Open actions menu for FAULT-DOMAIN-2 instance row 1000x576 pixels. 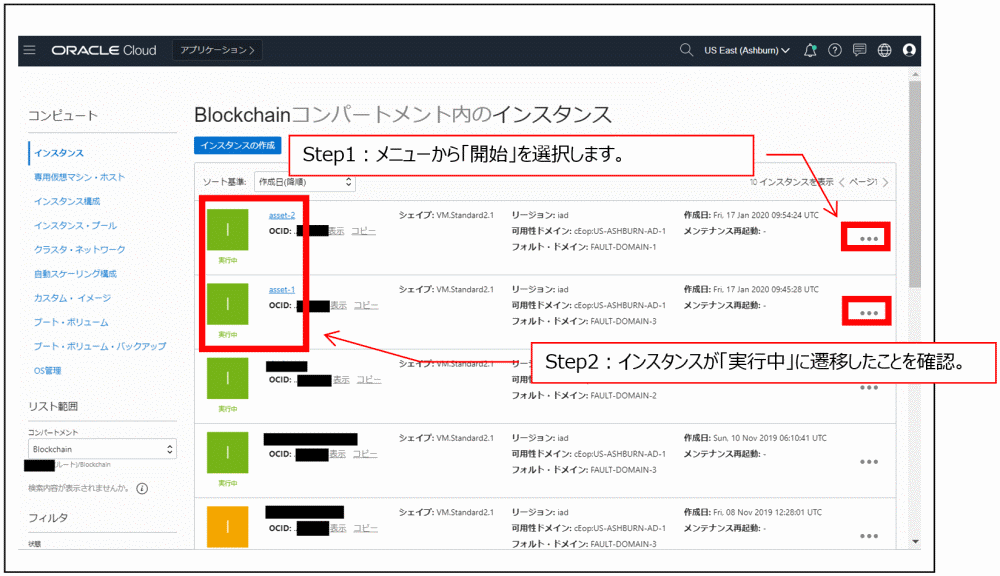point(869,387)
